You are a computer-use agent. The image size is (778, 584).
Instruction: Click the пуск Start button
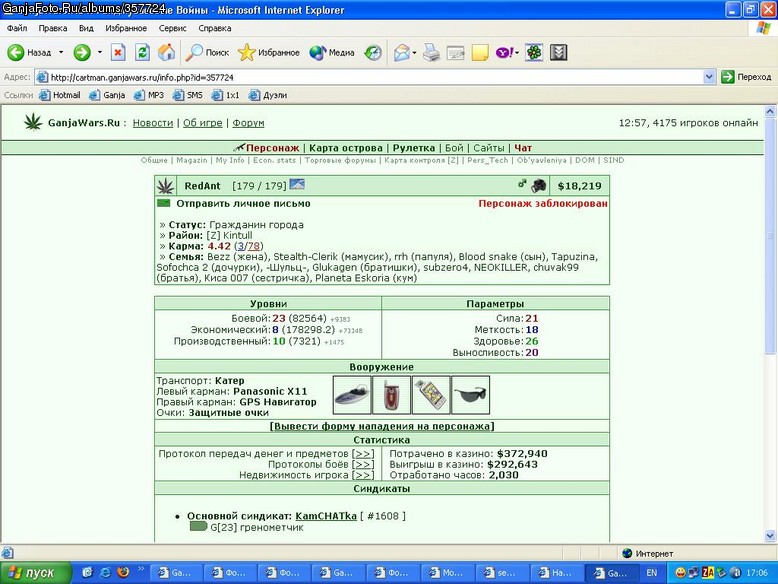pos(35,573)
